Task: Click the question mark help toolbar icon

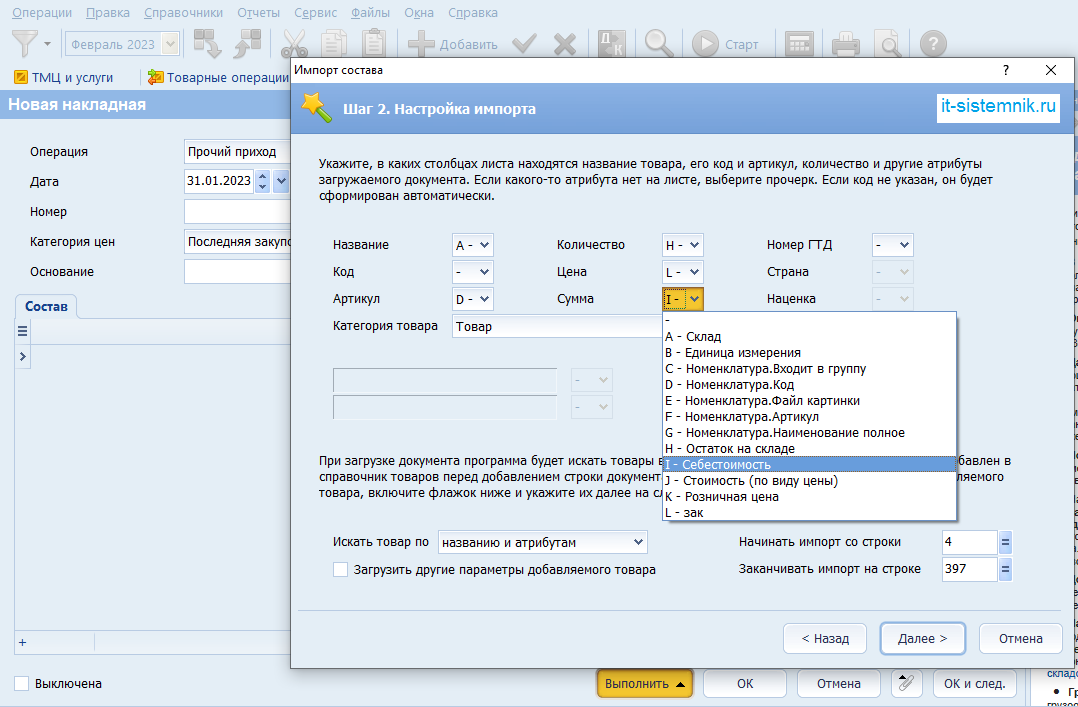Action: [x=933, y=44]
